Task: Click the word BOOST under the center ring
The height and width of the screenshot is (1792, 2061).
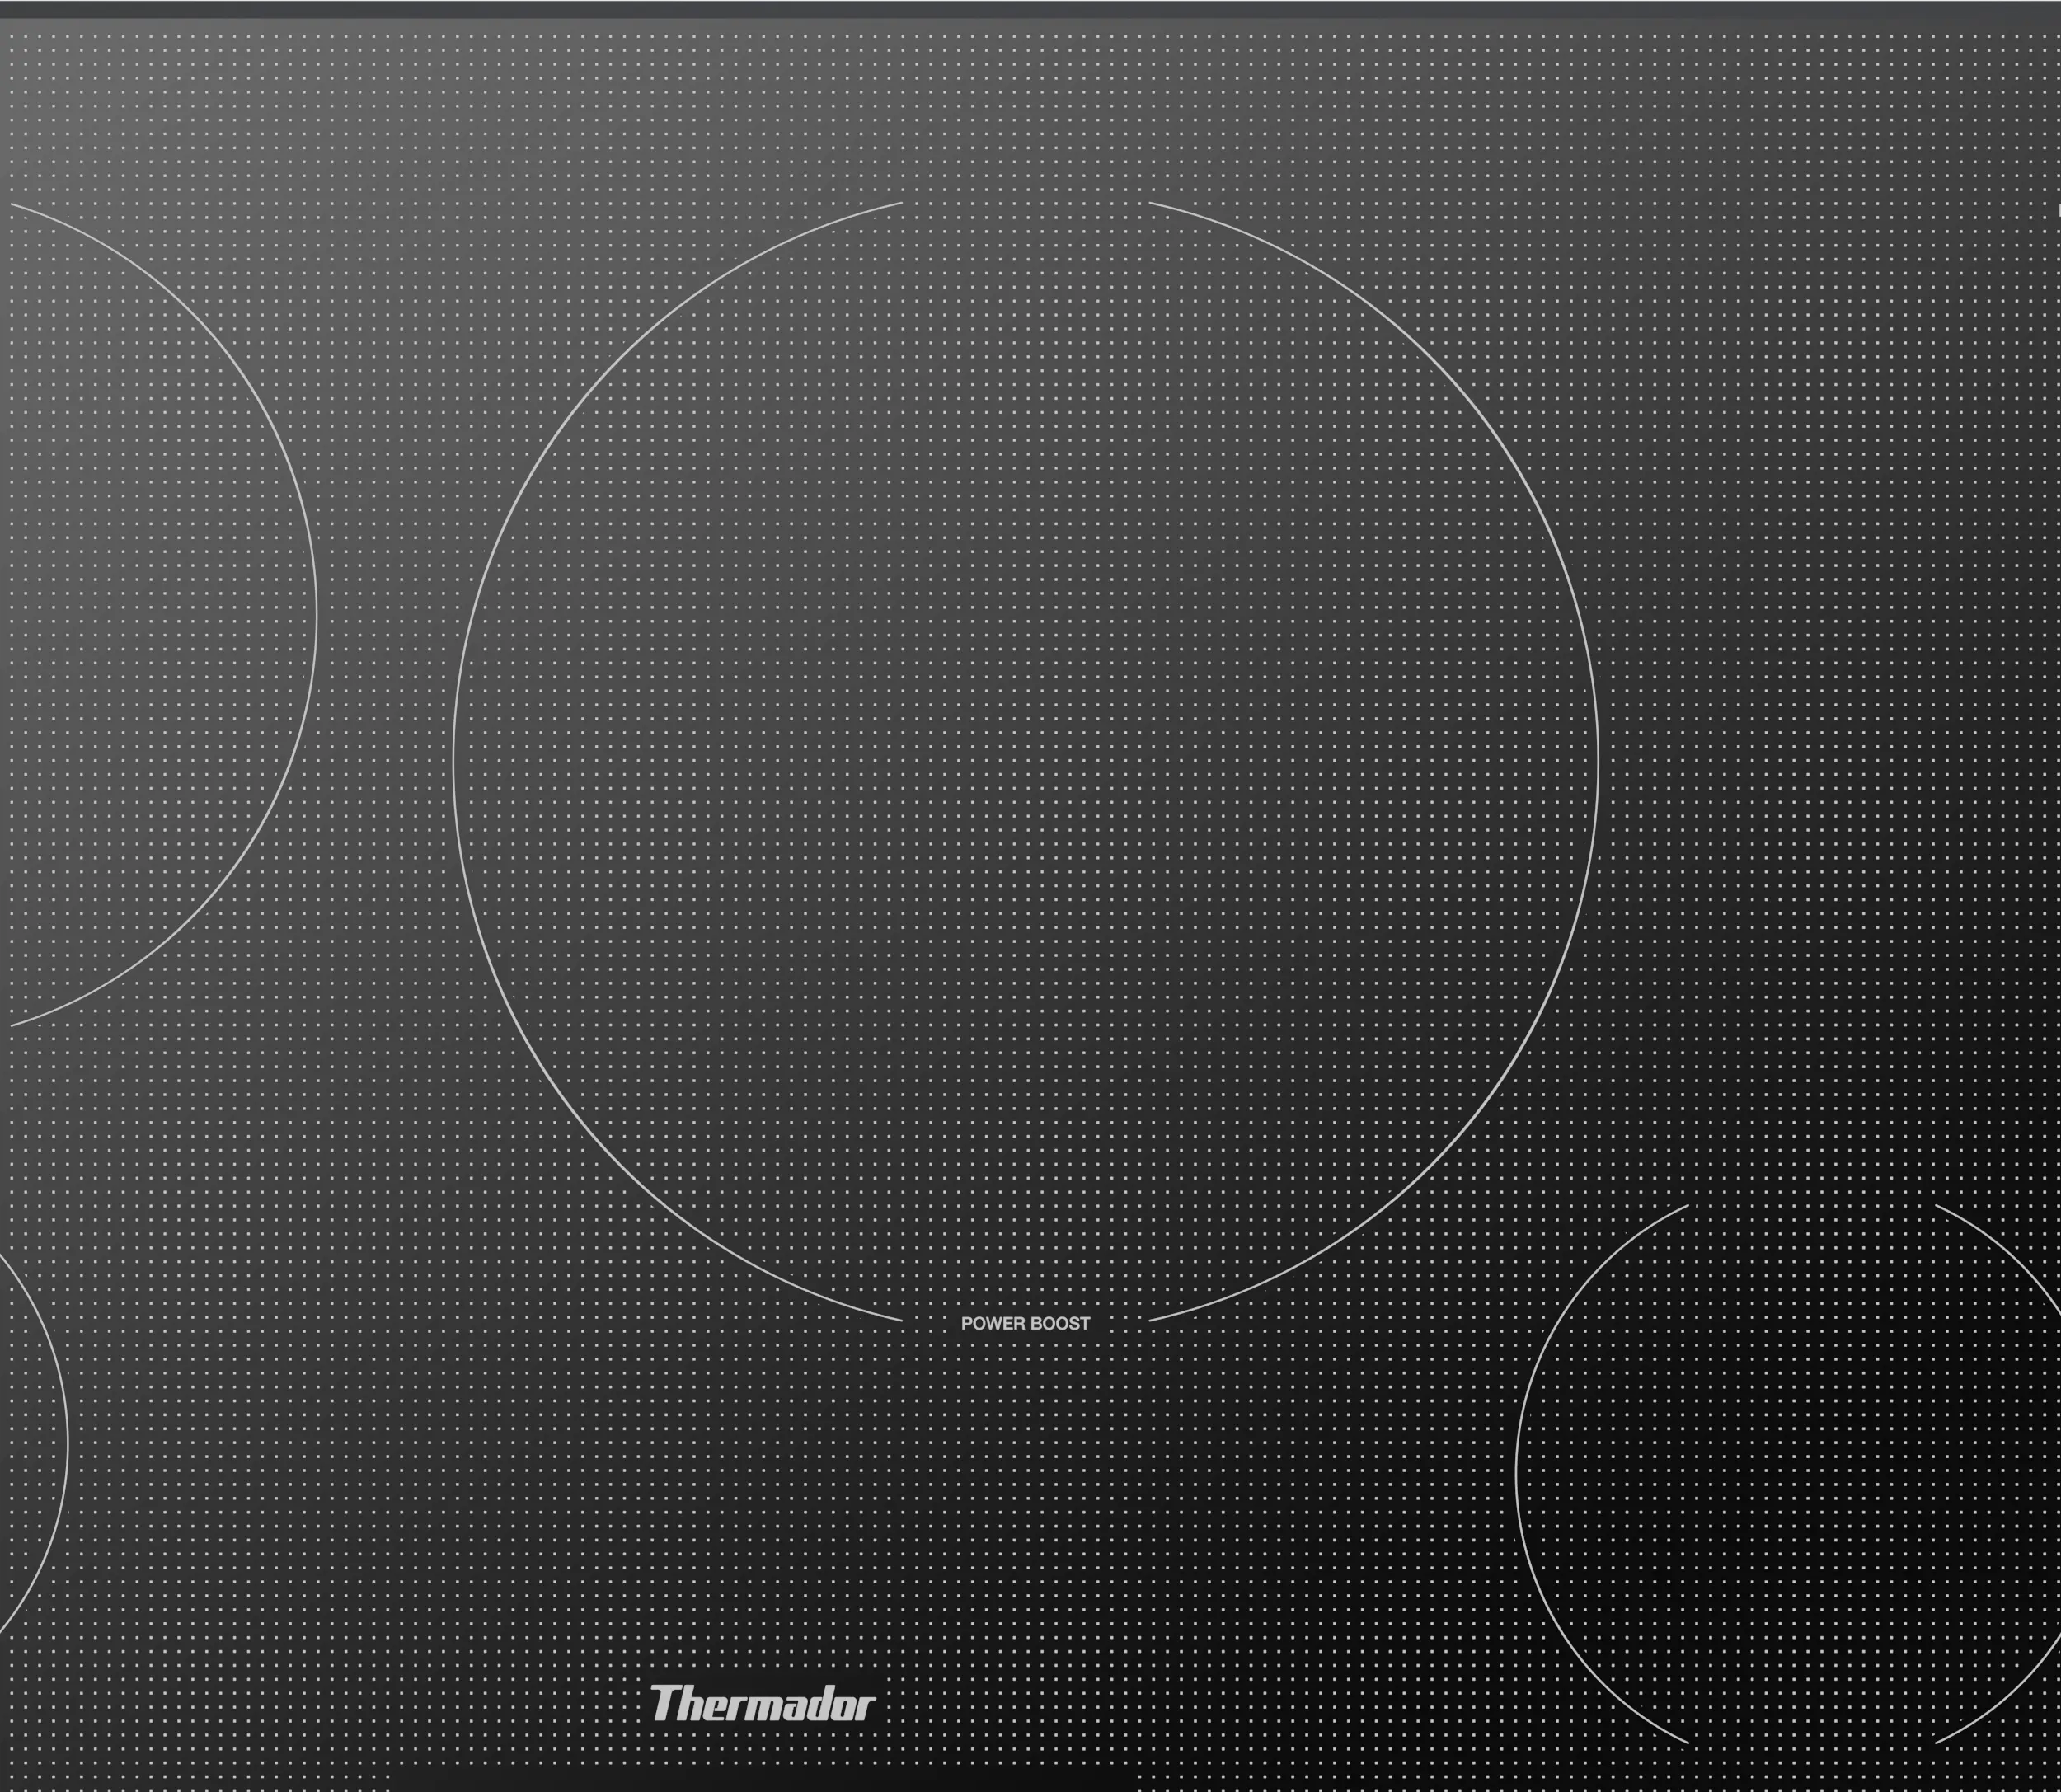Action: 1060,1323
